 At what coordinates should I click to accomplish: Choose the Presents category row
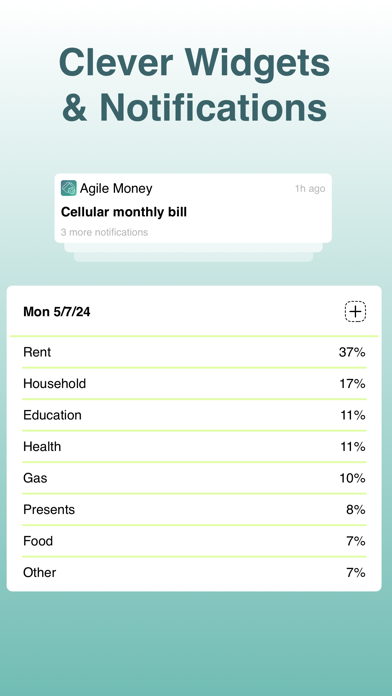coord(194,510)
